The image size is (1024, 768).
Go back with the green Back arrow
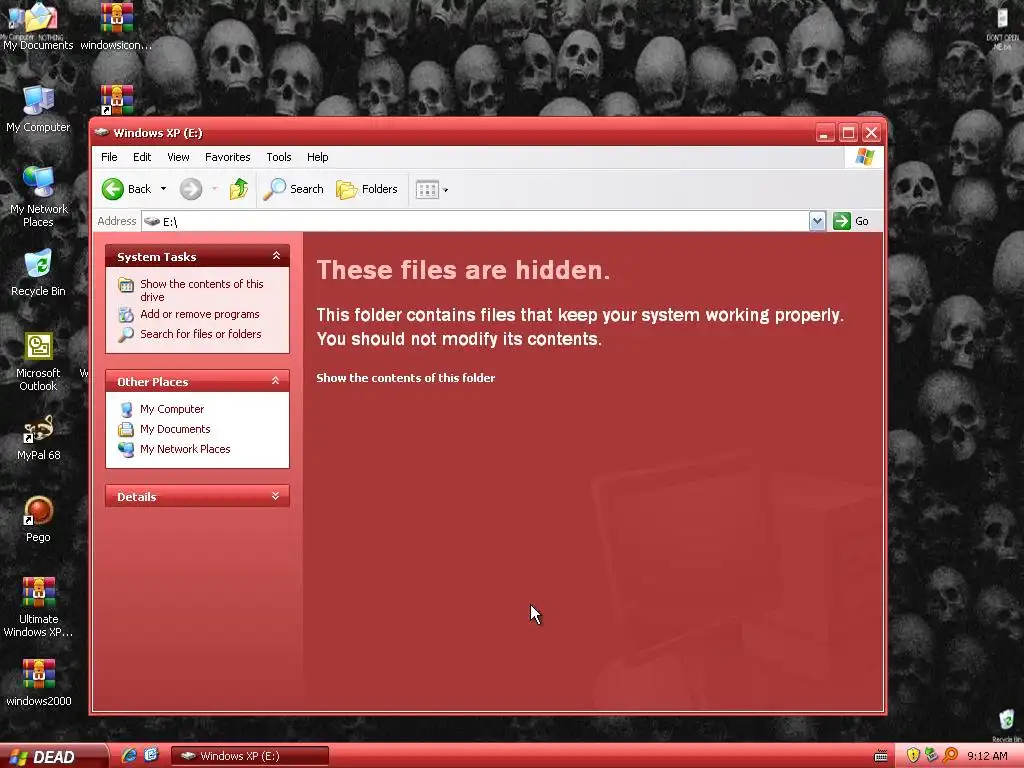click(127, 189)
